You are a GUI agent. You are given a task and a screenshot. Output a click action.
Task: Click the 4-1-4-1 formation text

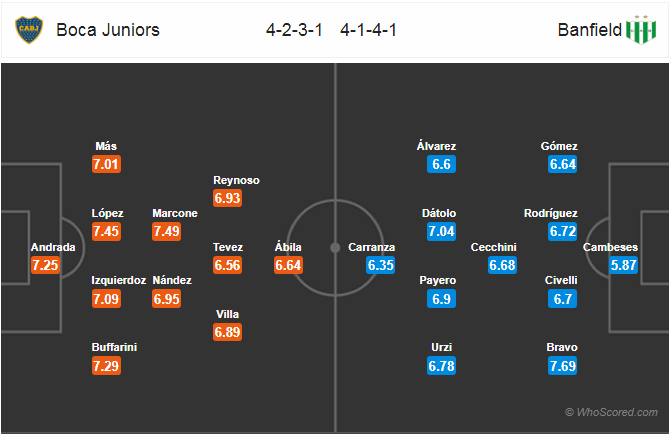pyautogui.click(x=368, y=30)
